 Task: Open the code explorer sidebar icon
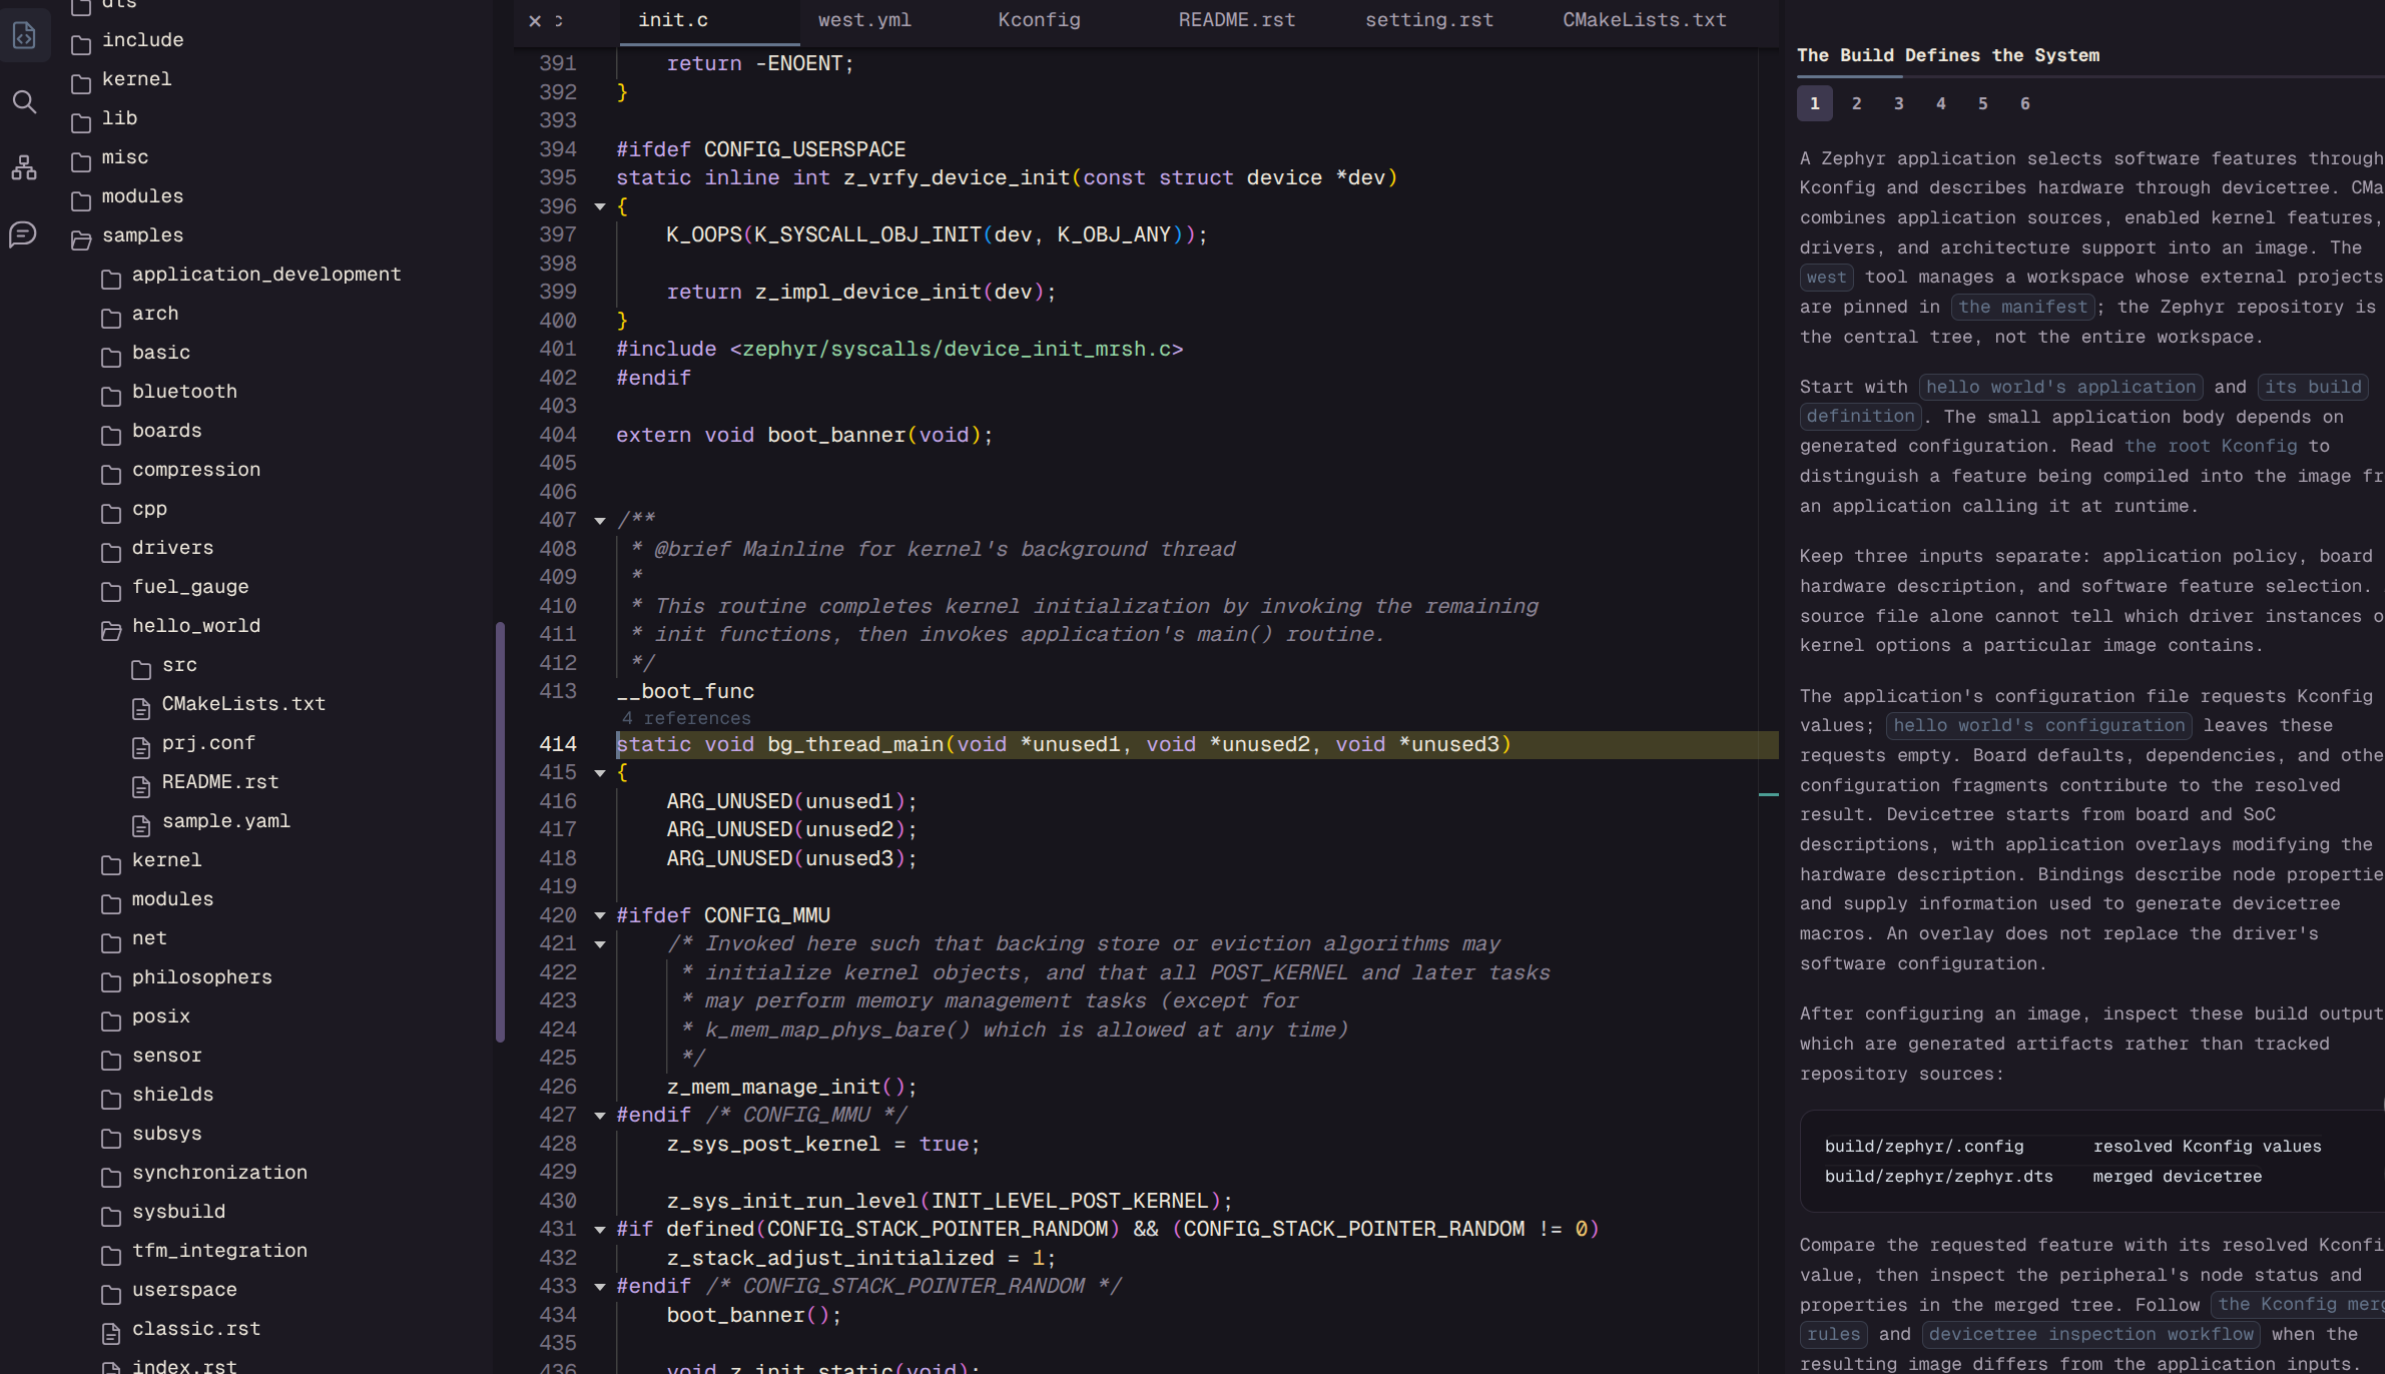24,36
